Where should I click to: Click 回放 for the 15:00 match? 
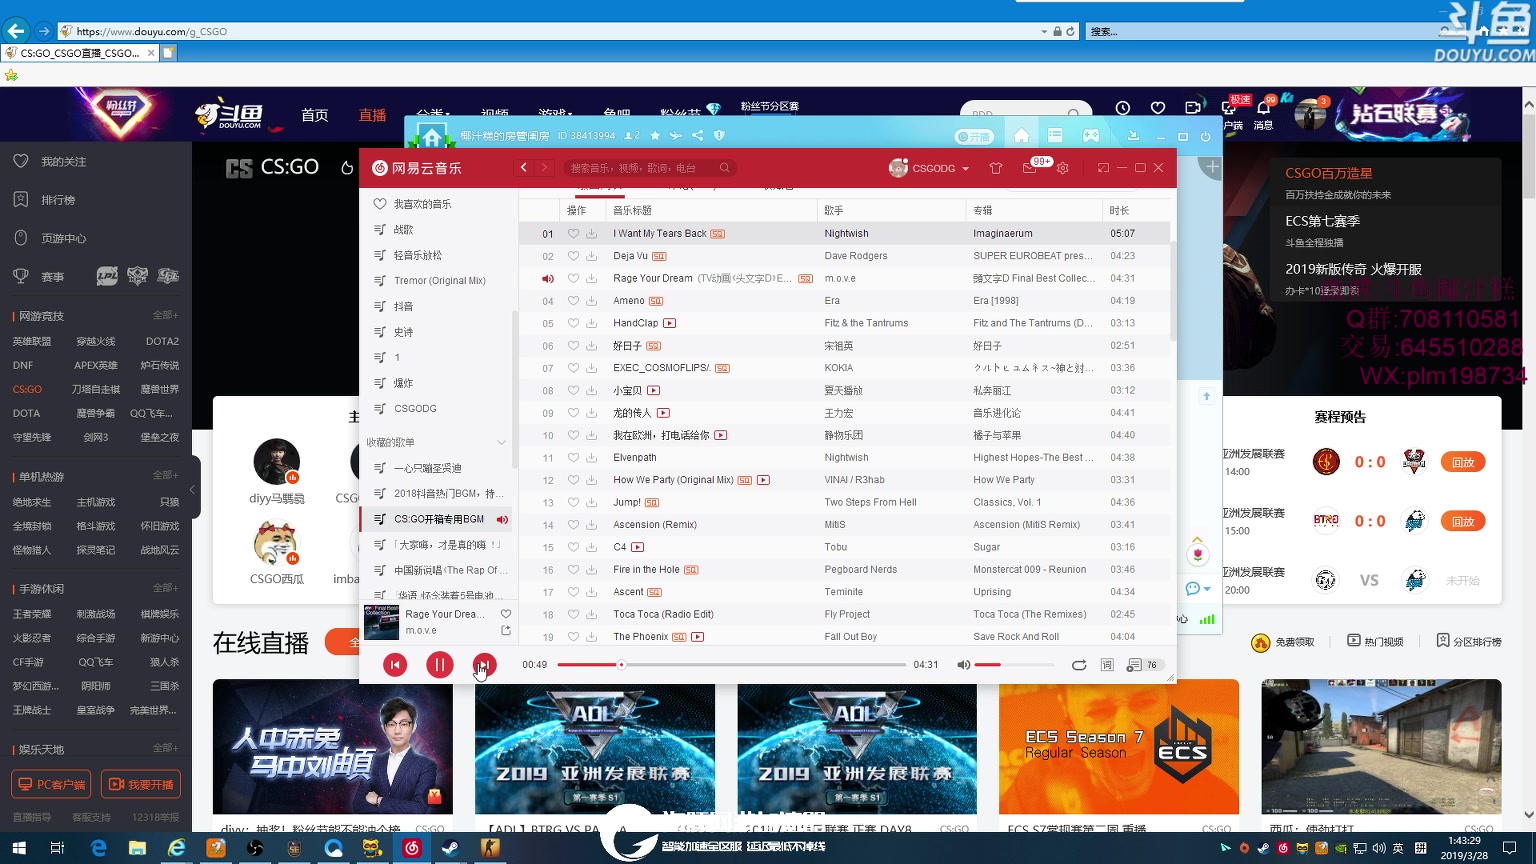pyautogui.click(x=1463, y=521)
